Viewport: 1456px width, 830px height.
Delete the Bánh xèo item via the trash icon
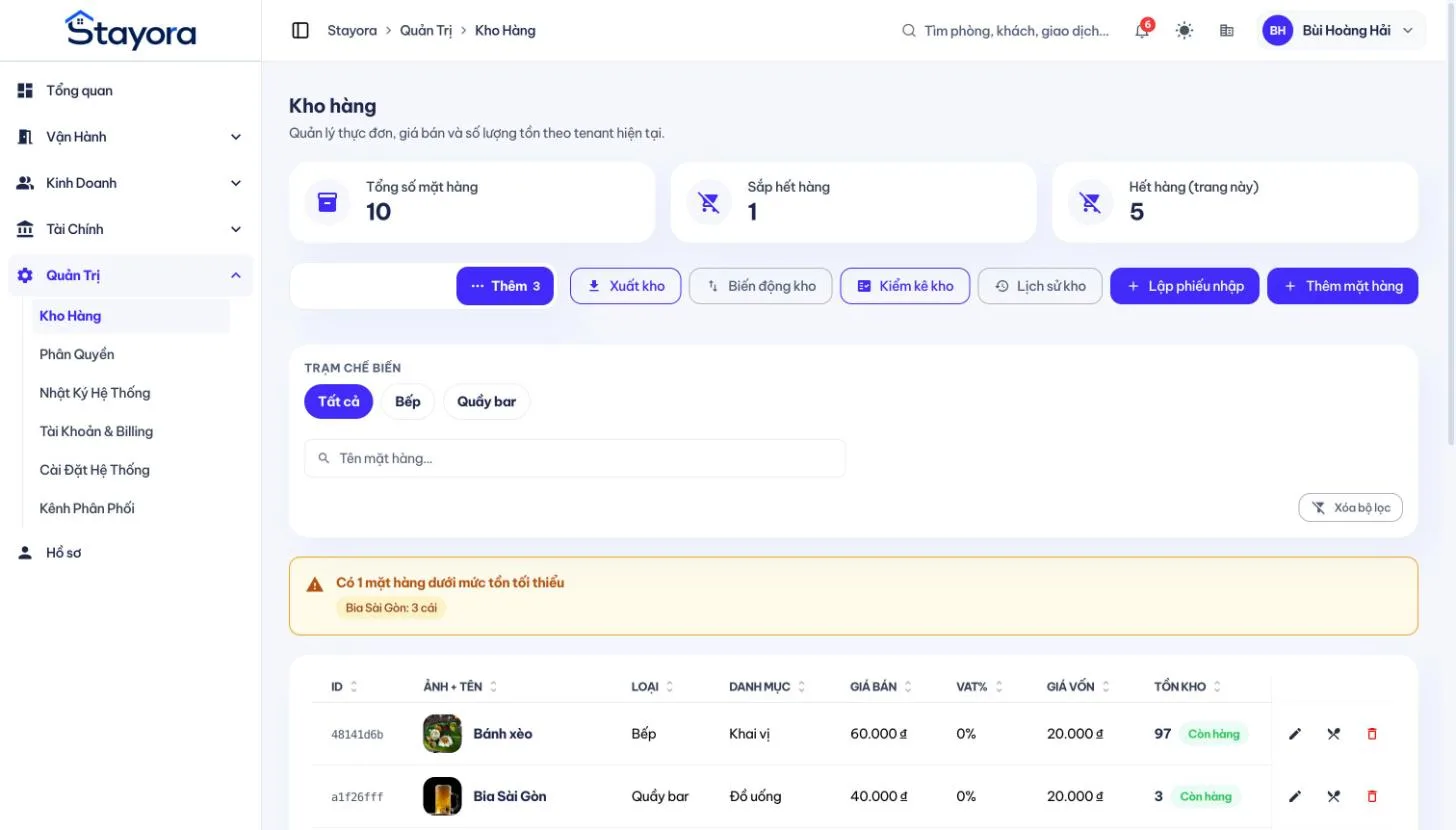1372,734
